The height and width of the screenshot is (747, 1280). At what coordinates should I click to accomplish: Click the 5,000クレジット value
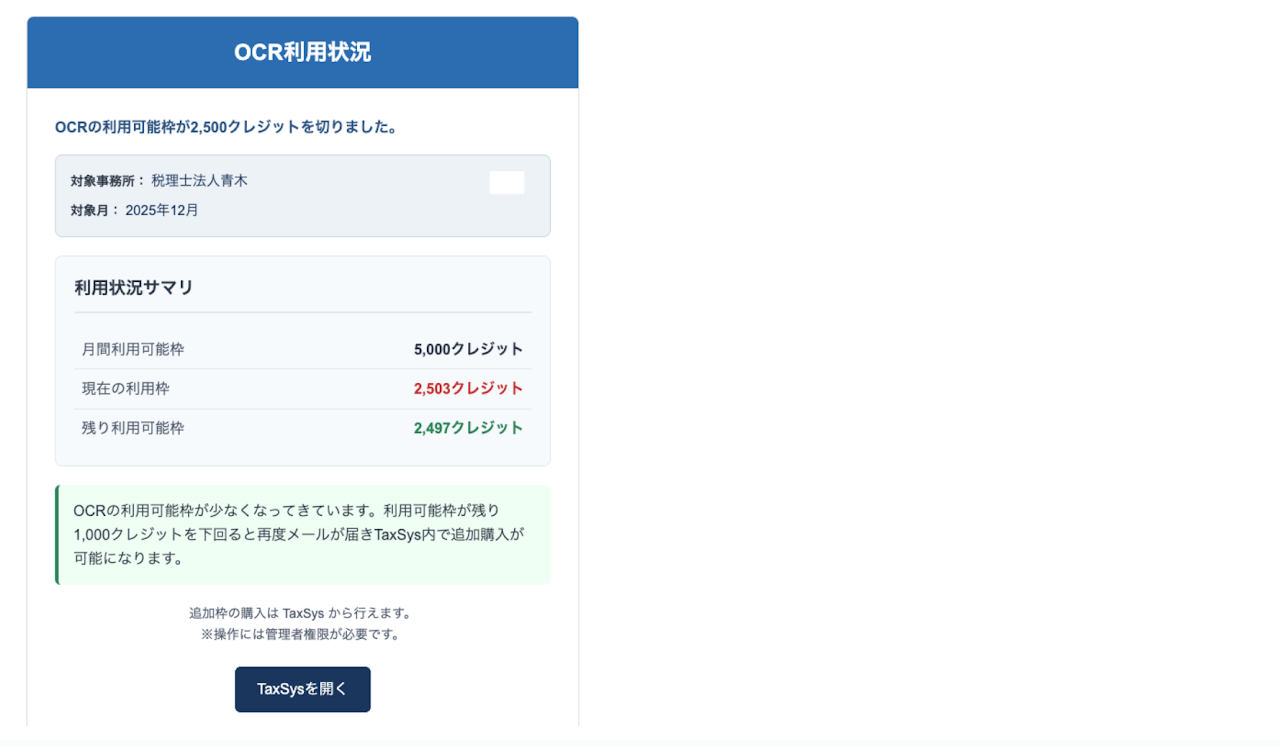coord(468,349)
